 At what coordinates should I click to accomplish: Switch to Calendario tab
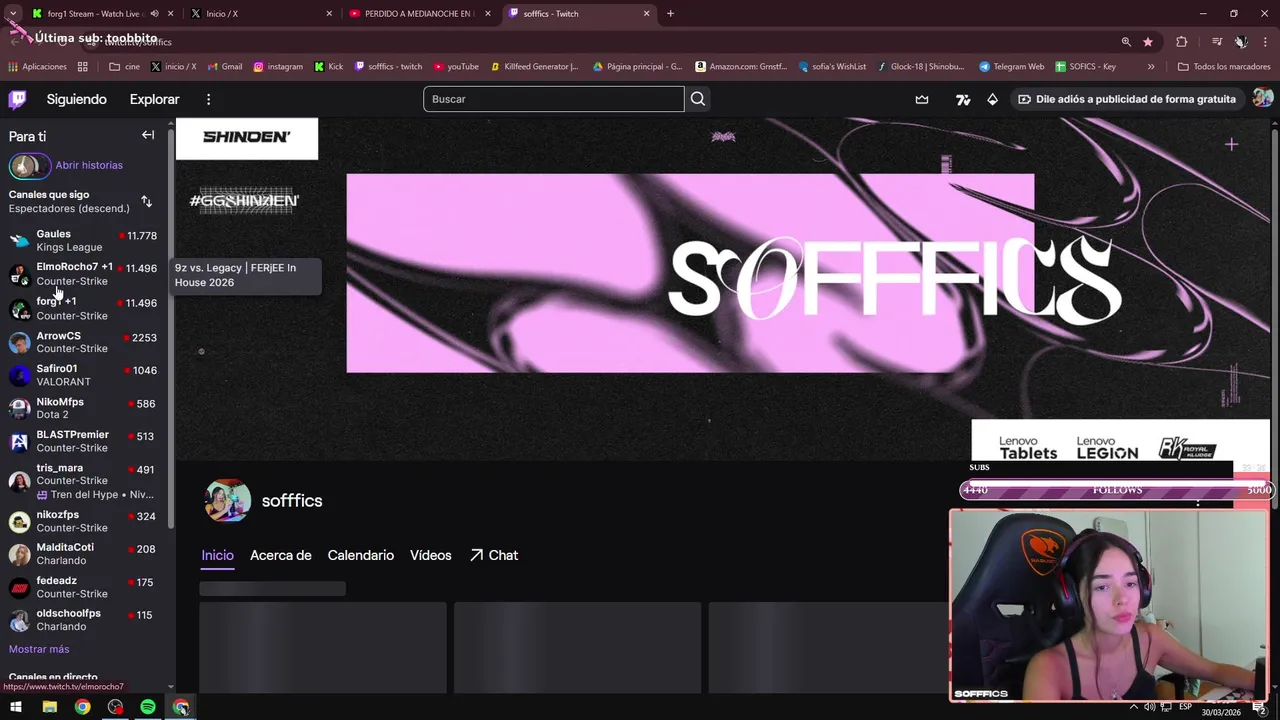pos(360,555)
